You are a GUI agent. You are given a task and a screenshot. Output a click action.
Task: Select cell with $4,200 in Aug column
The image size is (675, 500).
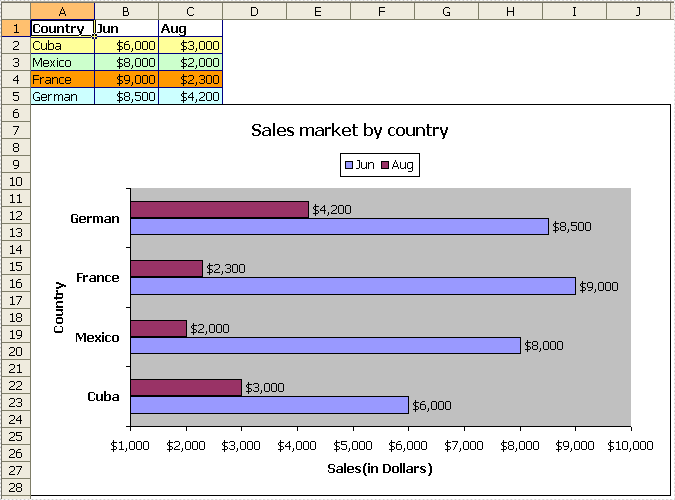tap(190, 96)
